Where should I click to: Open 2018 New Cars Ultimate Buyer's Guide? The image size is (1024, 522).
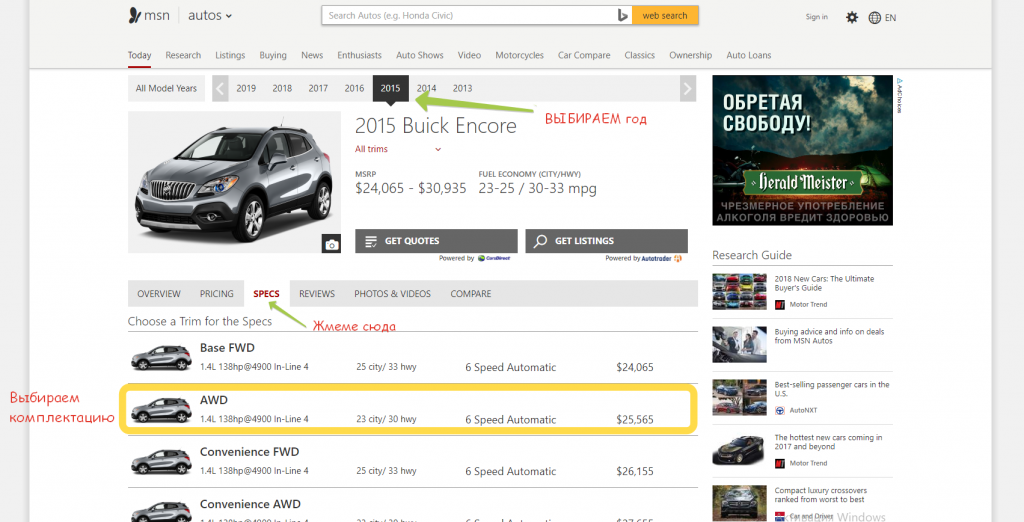pos(824,283)
